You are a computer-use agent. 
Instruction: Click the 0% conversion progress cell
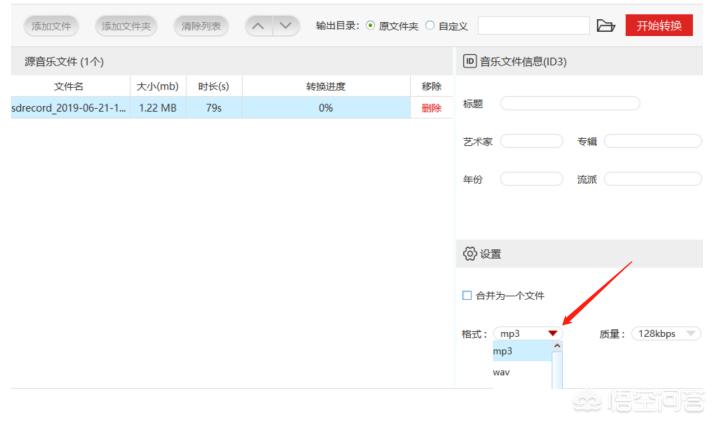[326, 108]
